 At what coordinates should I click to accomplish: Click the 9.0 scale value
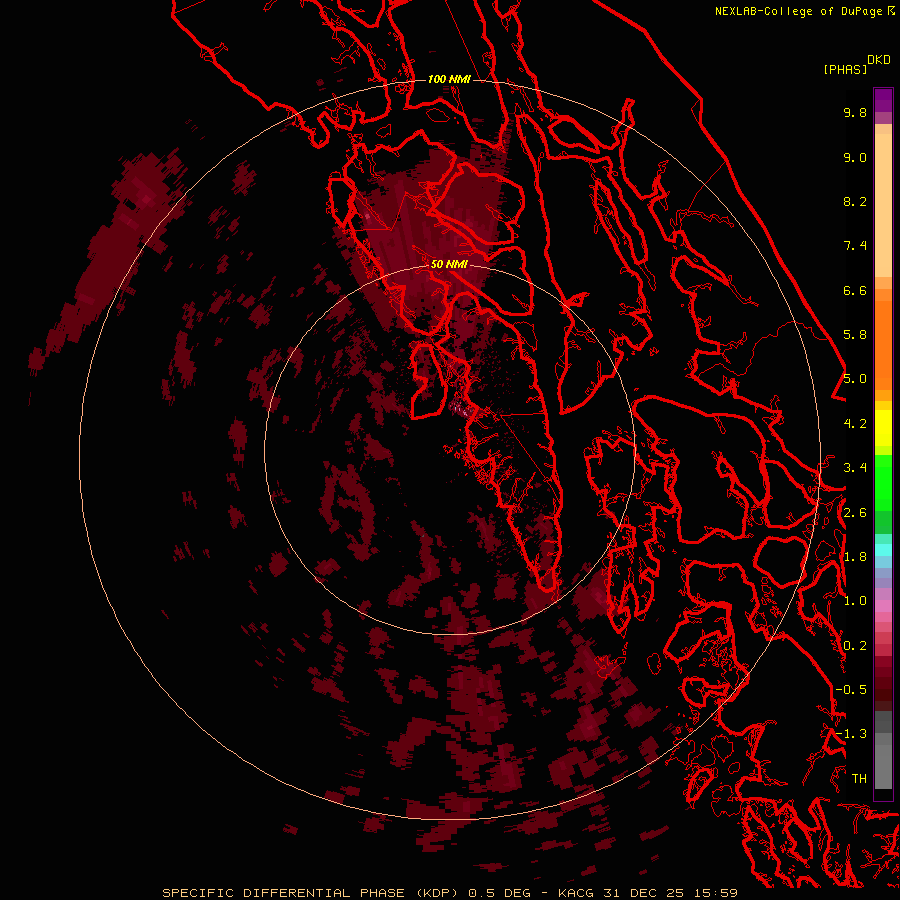[x=855, y=157]
